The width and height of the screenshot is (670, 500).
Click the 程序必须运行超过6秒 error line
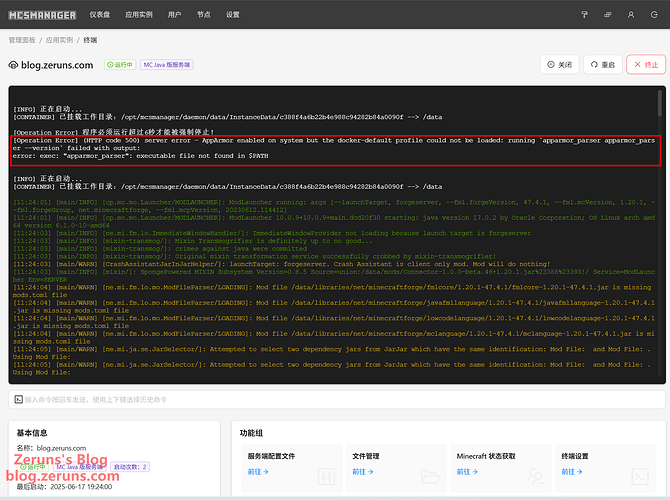pyautogui.click(x=114, y=132)
